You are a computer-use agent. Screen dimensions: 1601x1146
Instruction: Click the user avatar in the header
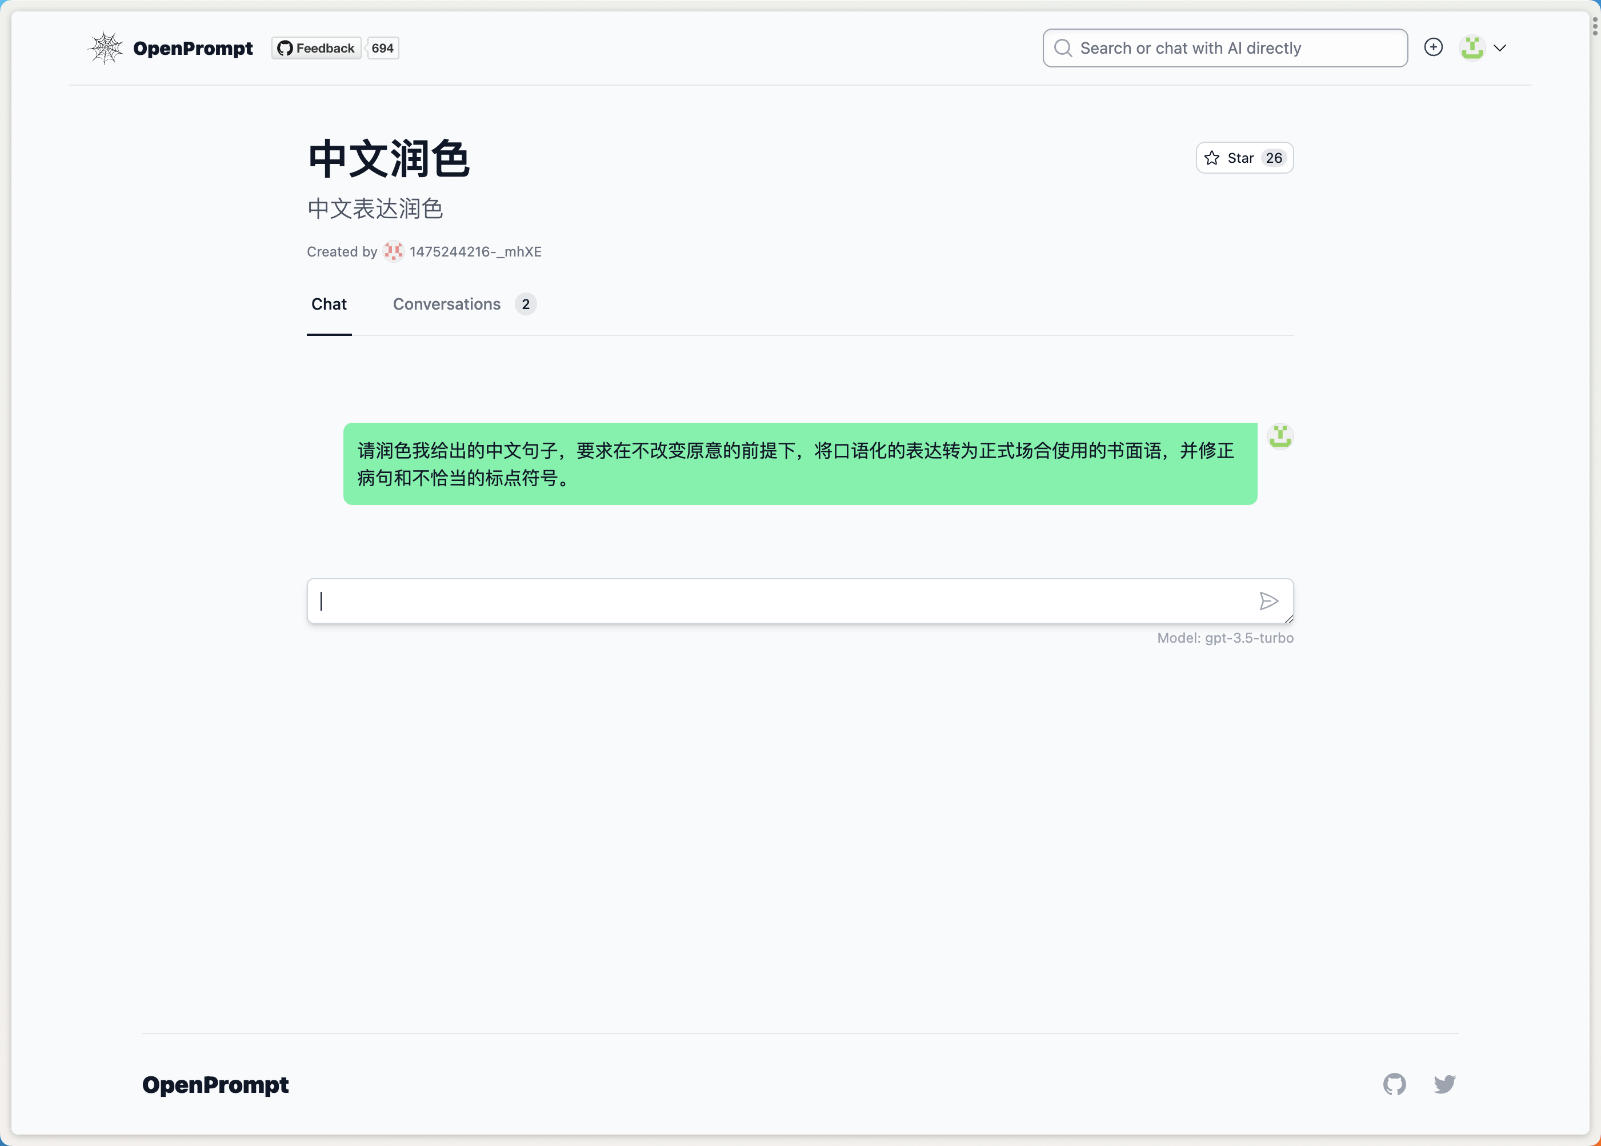point(1470,47)
